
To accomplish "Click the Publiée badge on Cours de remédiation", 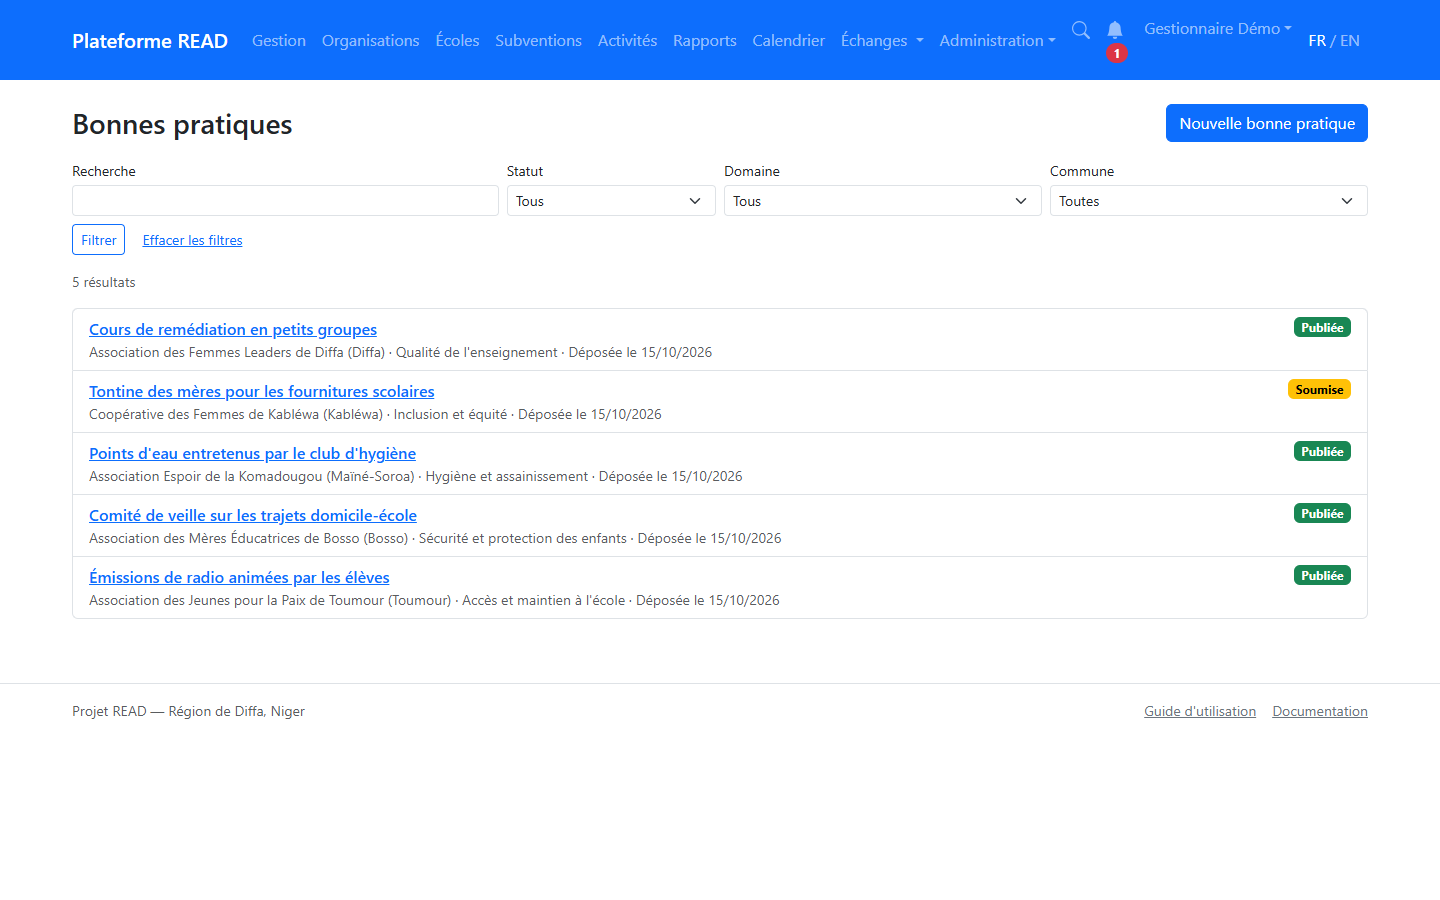I will 1322,328.
